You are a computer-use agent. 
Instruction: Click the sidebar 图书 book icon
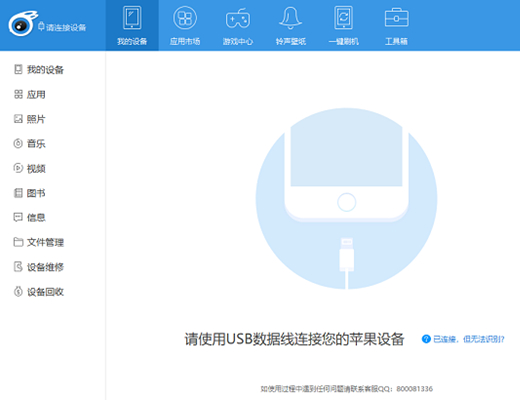(18, 193)
